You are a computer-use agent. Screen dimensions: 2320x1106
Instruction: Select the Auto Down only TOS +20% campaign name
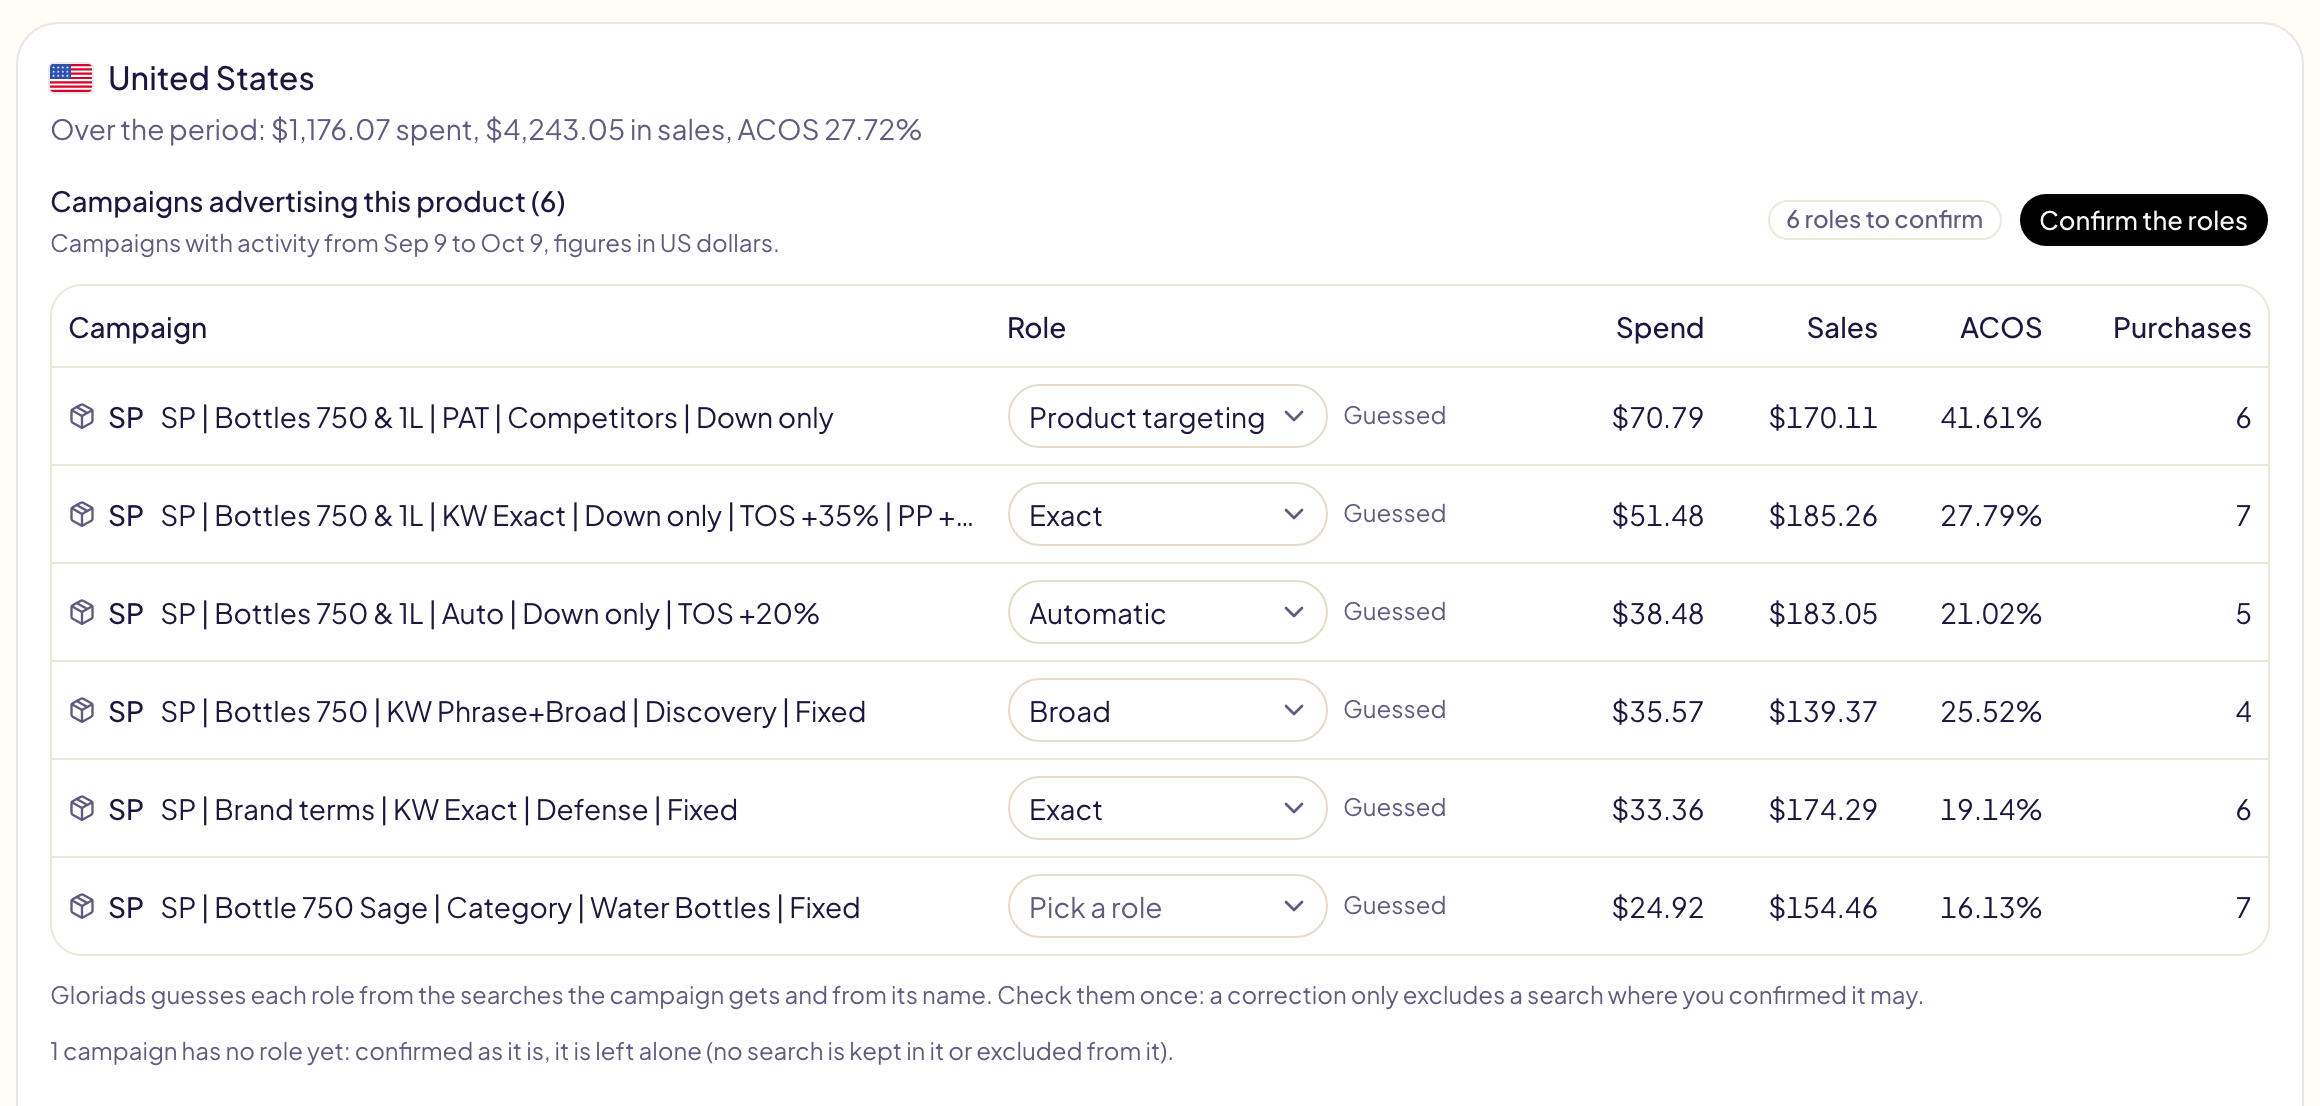(490, 614)
